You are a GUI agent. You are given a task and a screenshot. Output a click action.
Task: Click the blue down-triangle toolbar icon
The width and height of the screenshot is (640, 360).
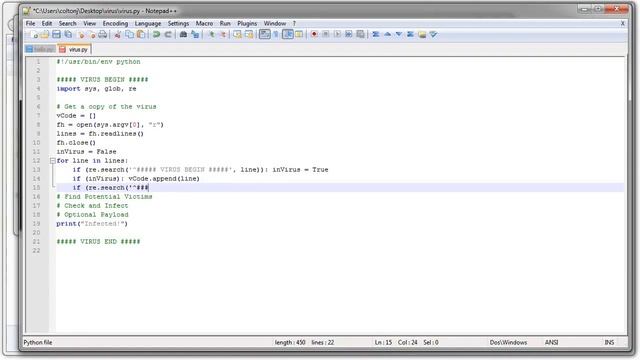click(x=399, y=35)
